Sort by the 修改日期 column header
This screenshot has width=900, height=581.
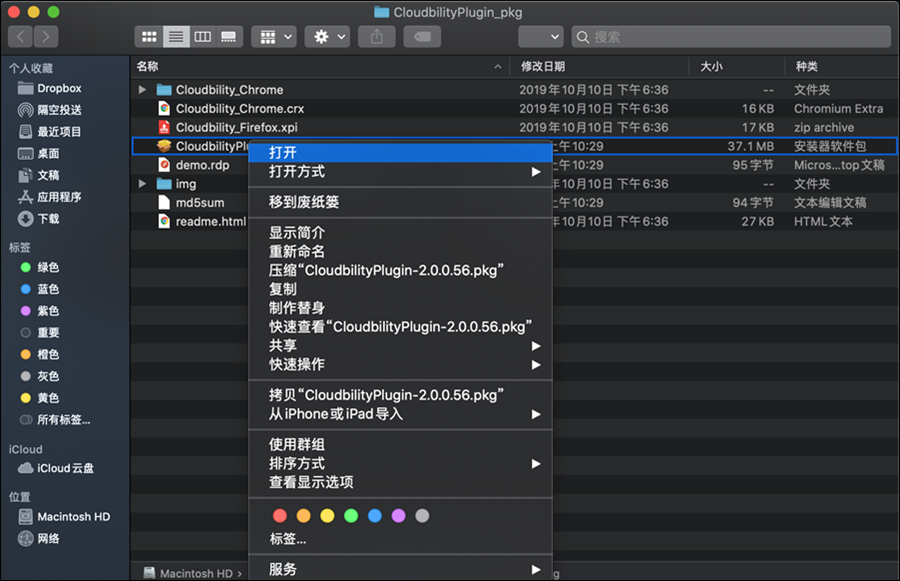click(x=543, y=66)
